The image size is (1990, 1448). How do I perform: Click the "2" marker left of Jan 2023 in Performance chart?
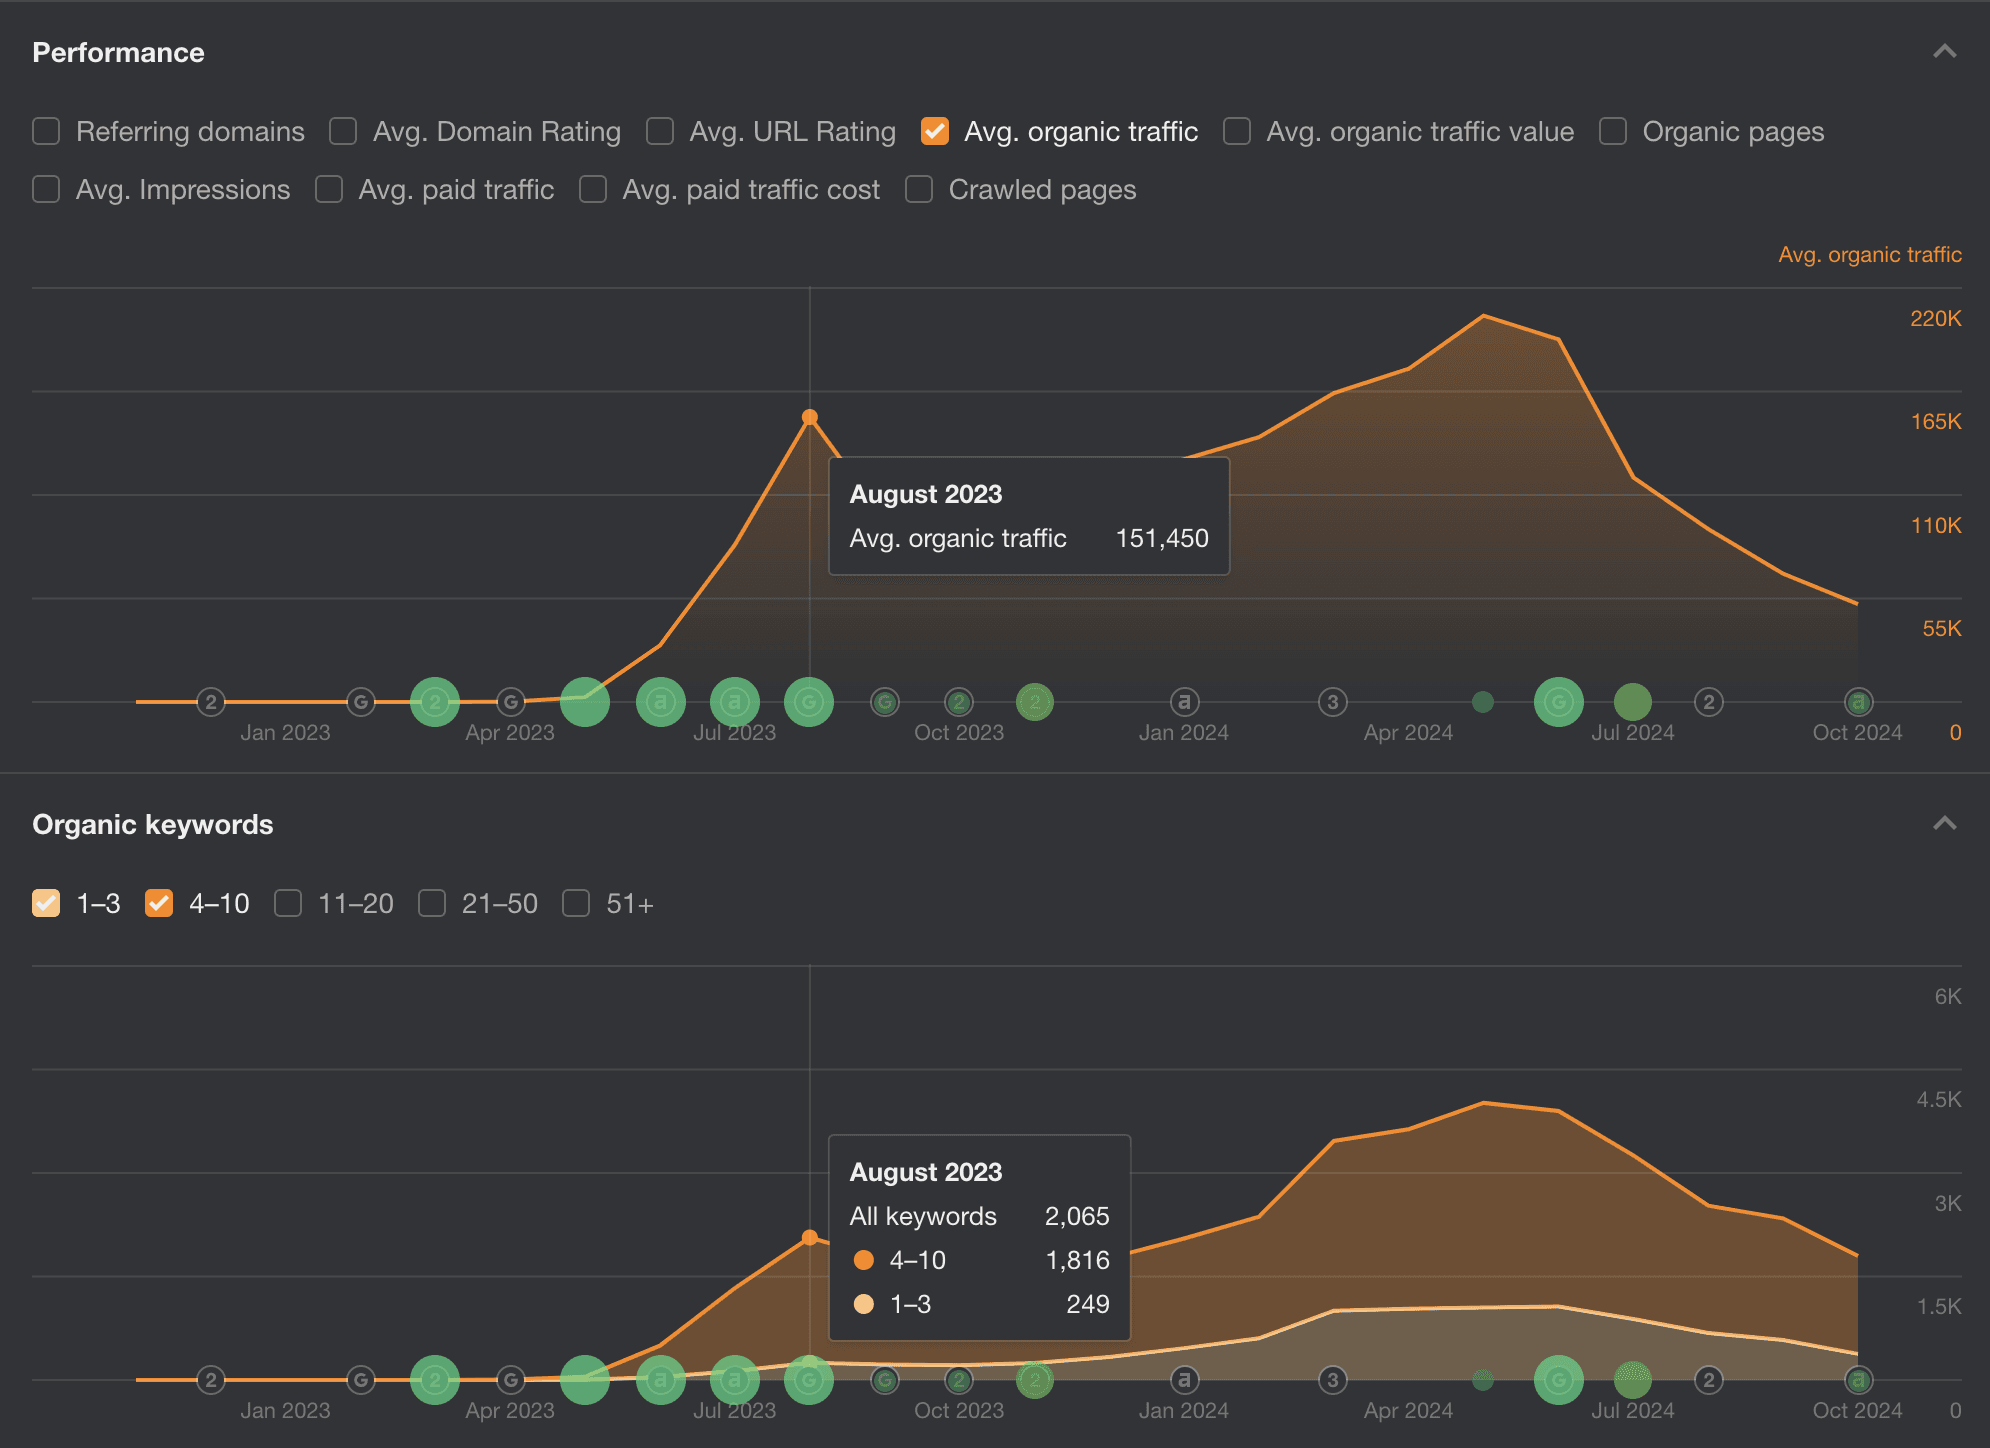pyautogui.click(x=210, y=702)
